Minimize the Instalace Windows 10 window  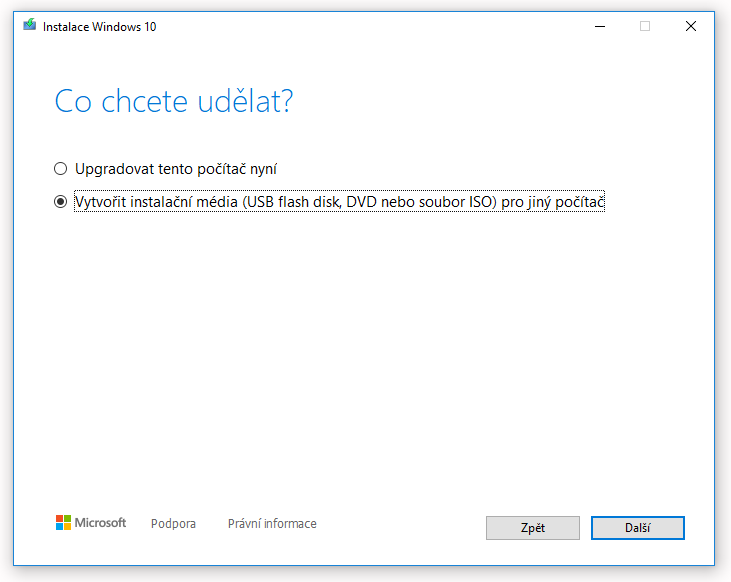(x=600, y=26)
